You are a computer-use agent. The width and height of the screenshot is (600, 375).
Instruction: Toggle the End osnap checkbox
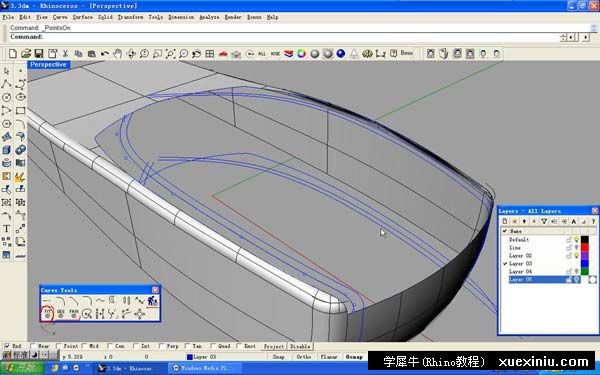(7, 346)
